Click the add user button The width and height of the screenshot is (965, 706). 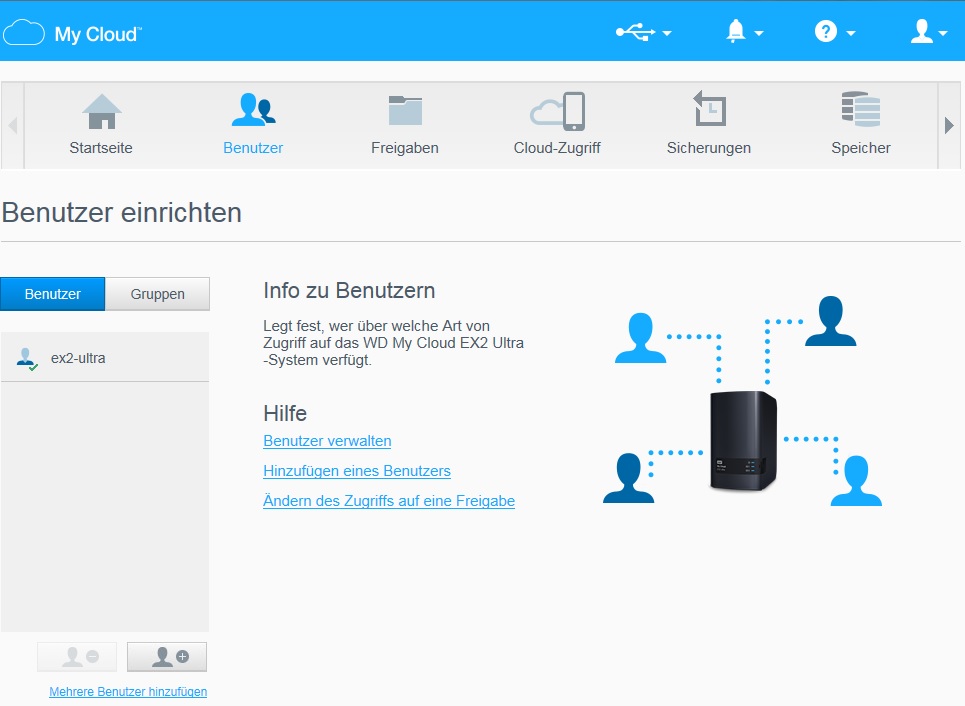tap(167, 657)
